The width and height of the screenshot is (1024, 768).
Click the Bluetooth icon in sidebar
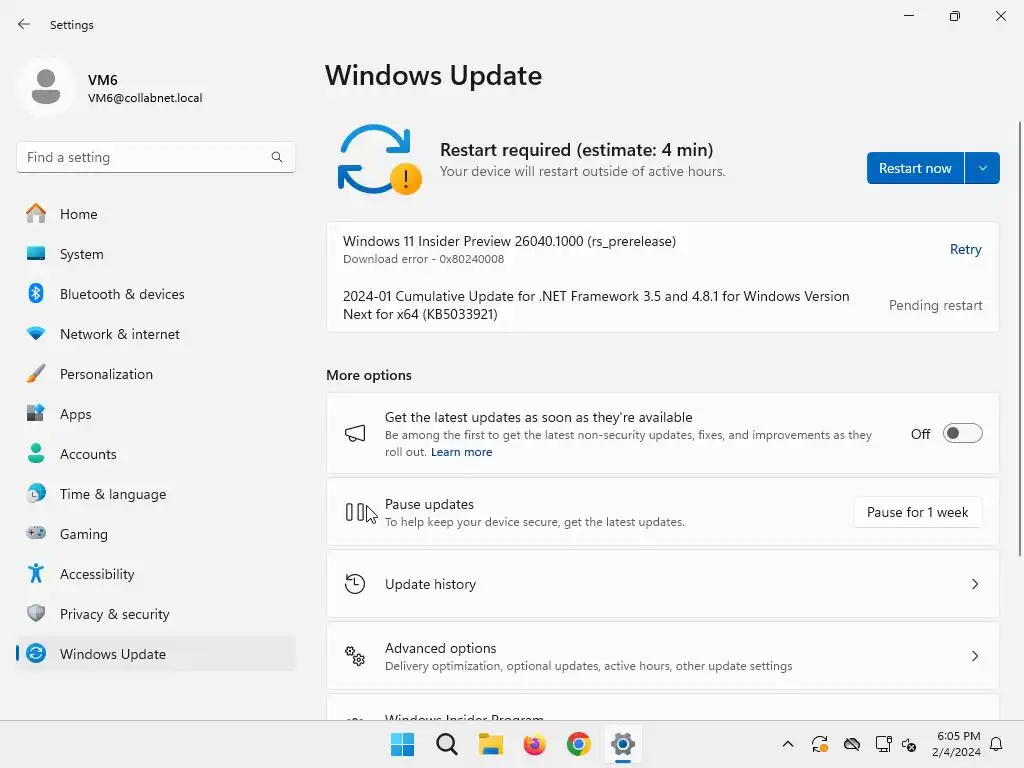pyautogui.click(x=36, y=293)
